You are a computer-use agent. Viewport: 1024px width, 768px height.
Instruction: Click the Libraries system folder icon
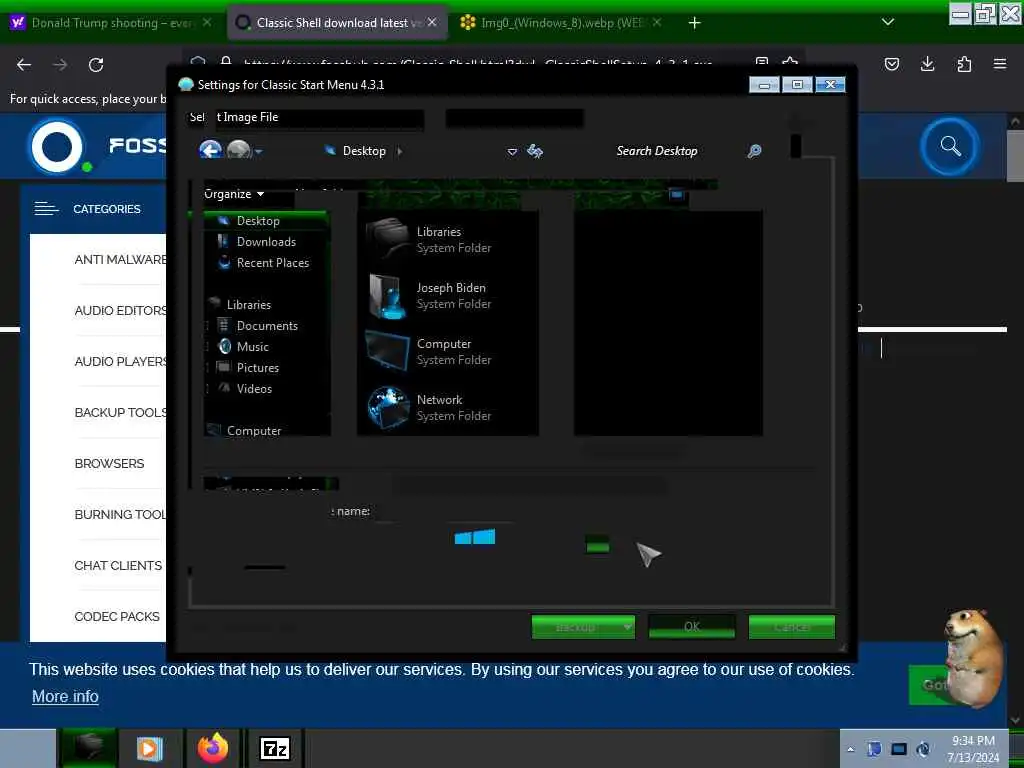click(x=388, y=239)
